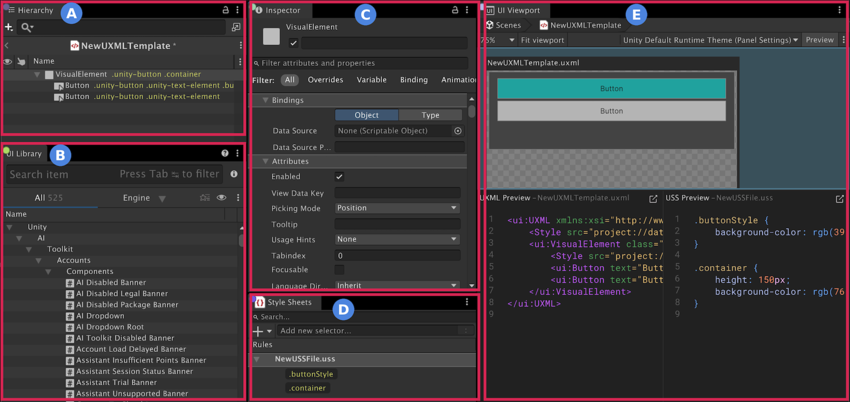Click the Search item field in UI Library
The image size is (850, 402).
[x=115, y=174]
